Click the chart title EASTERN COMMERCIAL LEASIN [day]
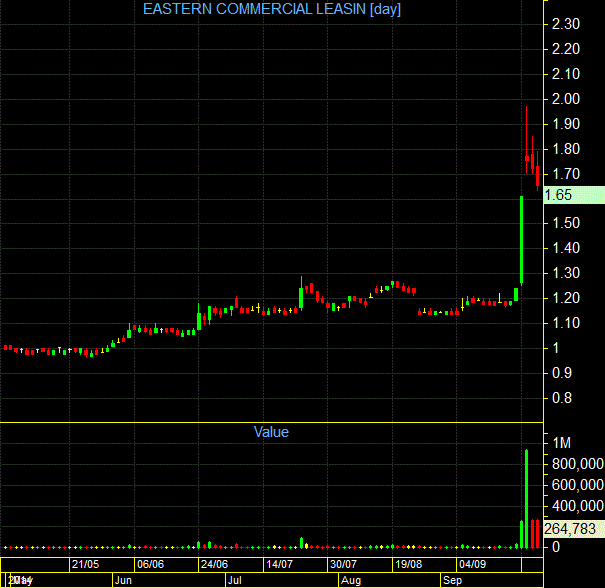This screenshot has width=605, height=588. (x=272, y=9)
